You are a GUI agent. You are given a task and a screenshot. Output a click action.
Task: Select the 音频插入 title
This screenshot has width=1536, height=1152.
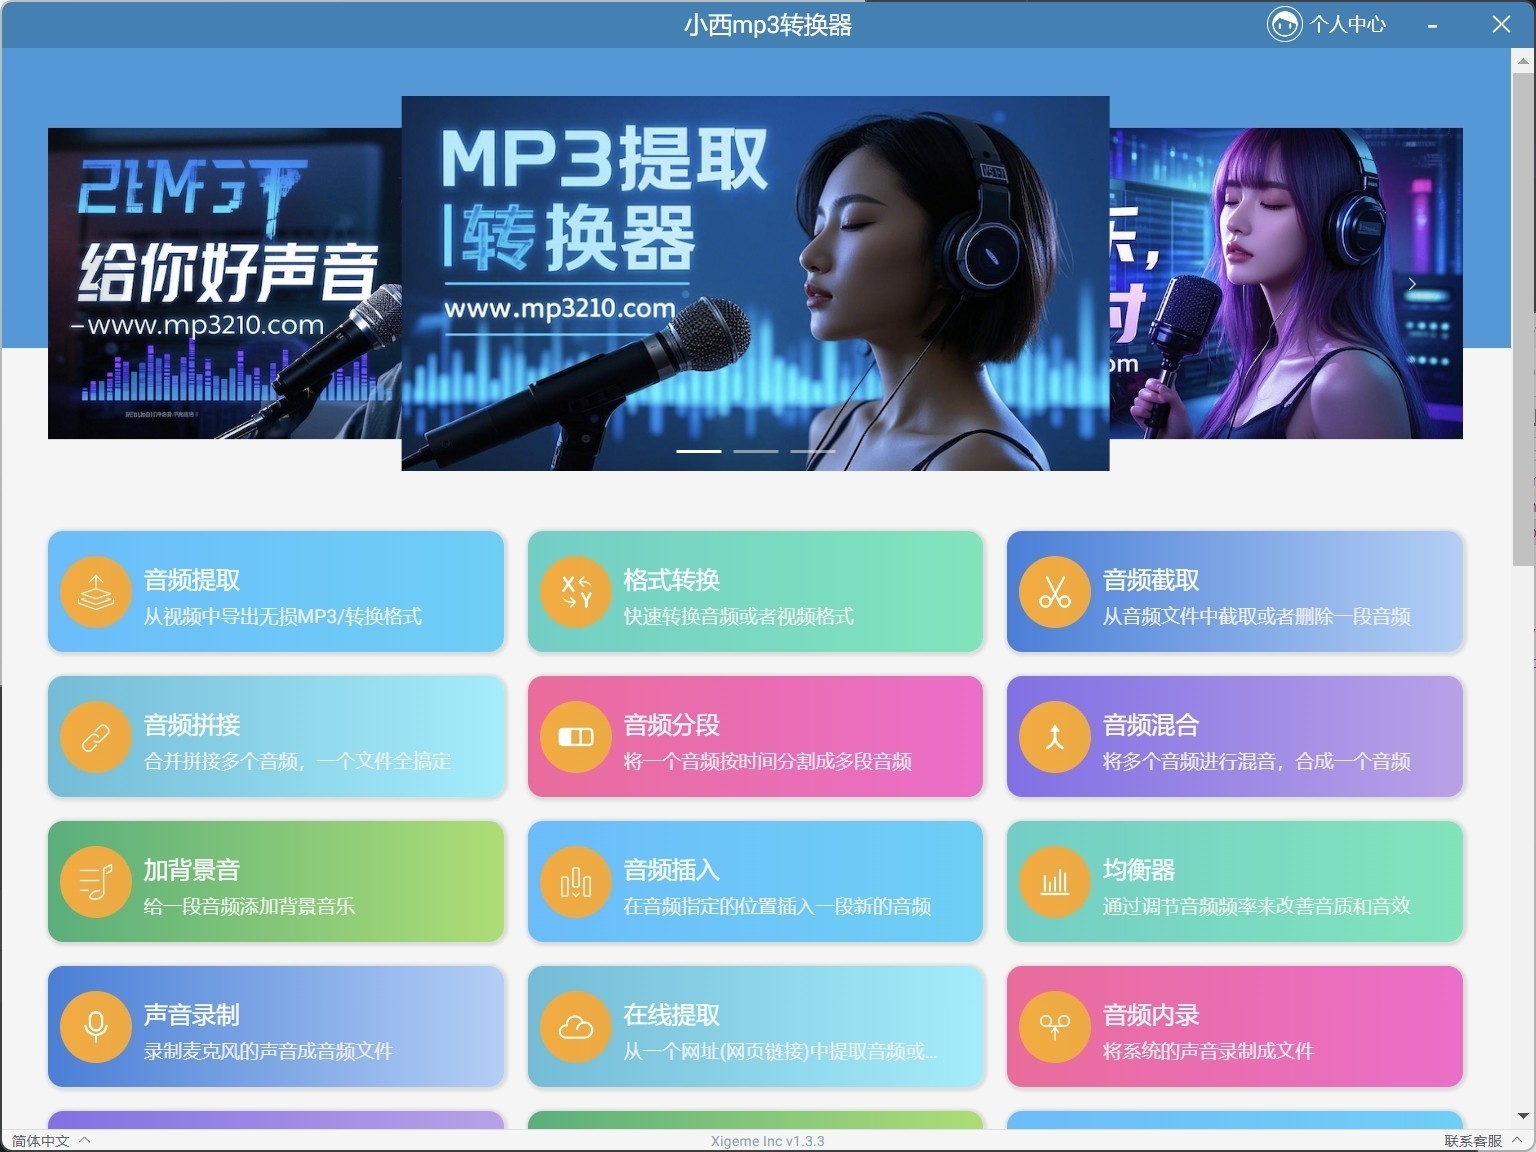click(x=672, y=870)
